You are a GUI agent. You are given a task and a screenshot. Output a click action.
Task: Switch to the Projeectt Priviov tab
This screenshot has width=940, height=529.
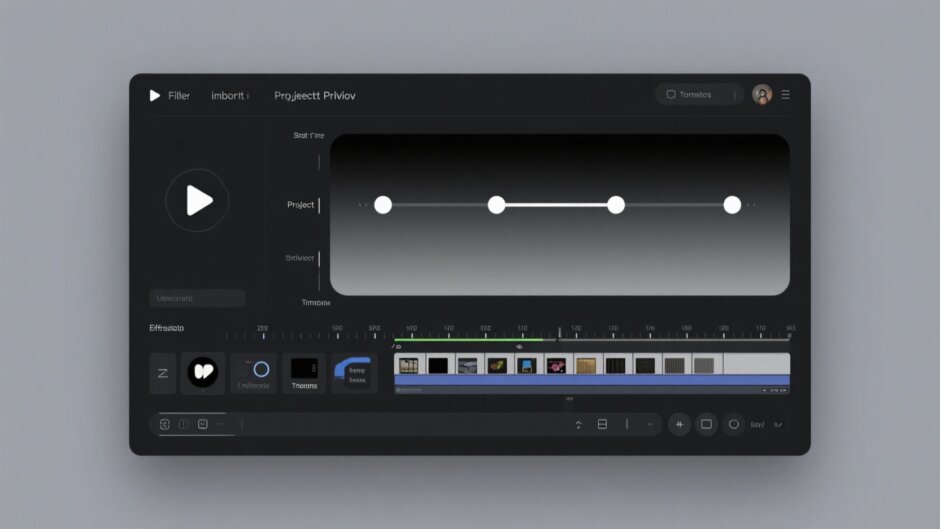pos(315,95)
